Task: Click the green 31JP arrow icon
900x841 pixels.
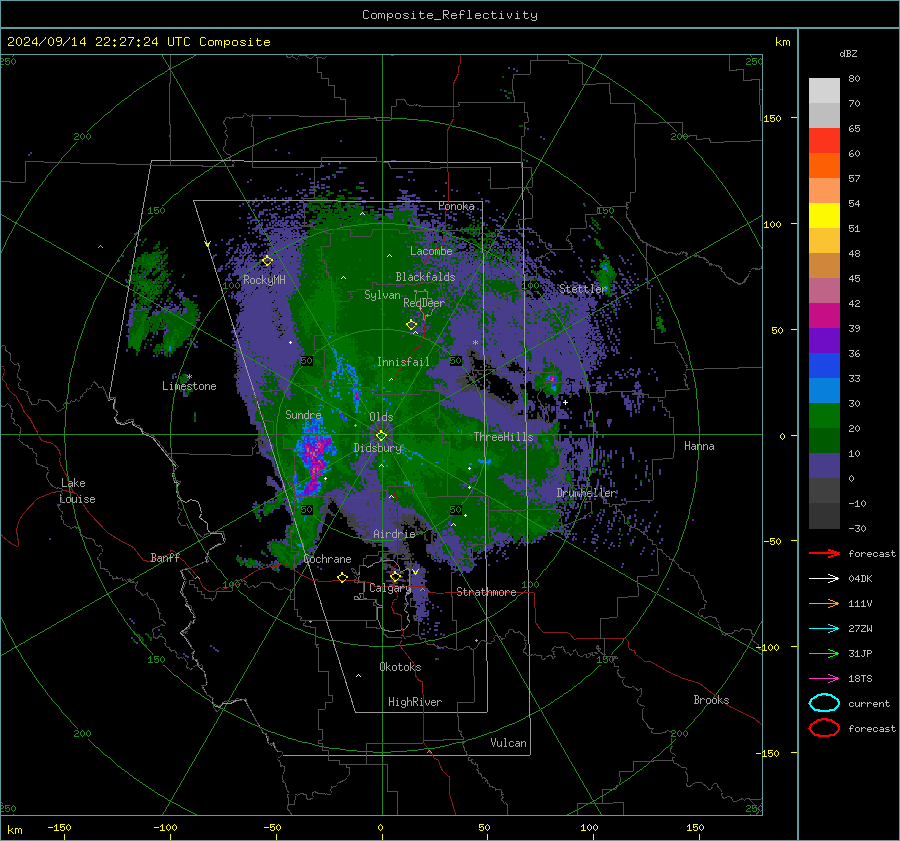Action: coord(824,653)
